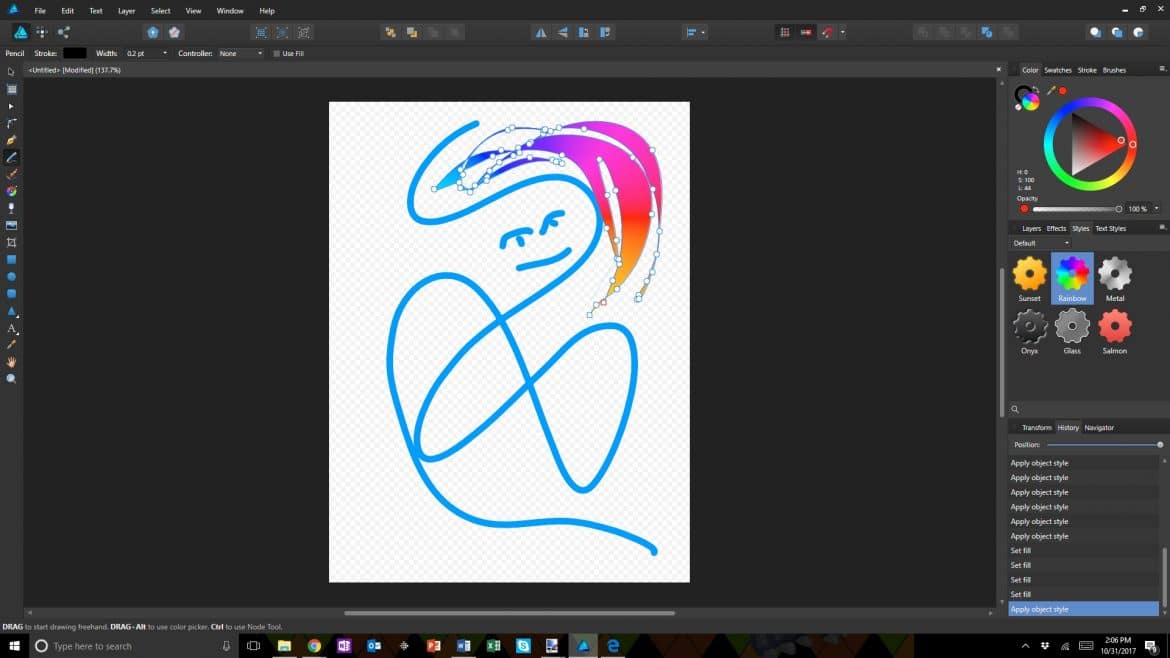Viewport: 1170px width, 658px height.
Task: Select the Pencil tool in the toolbar
Action: 12,157
